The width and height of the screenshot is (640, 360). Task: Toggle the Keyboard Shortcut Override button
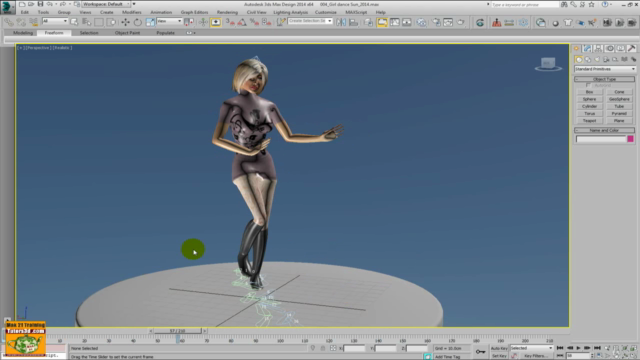click(x=216, y=22)
